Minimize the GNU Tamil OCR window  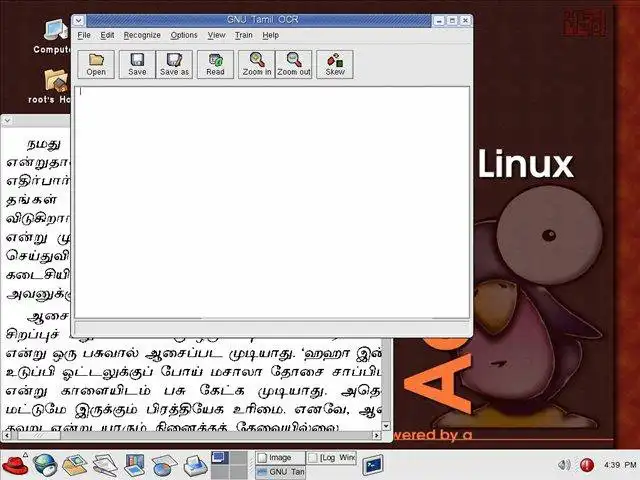pyautogui.click(x=439, y=20)
